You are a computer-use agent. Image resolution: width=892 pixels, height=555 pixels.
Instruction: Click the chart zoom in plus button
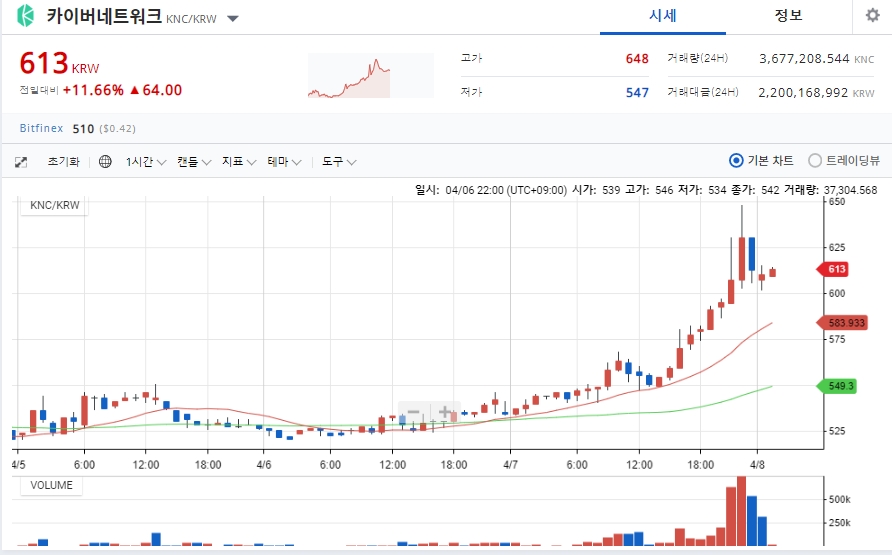[x=444, y=411]
